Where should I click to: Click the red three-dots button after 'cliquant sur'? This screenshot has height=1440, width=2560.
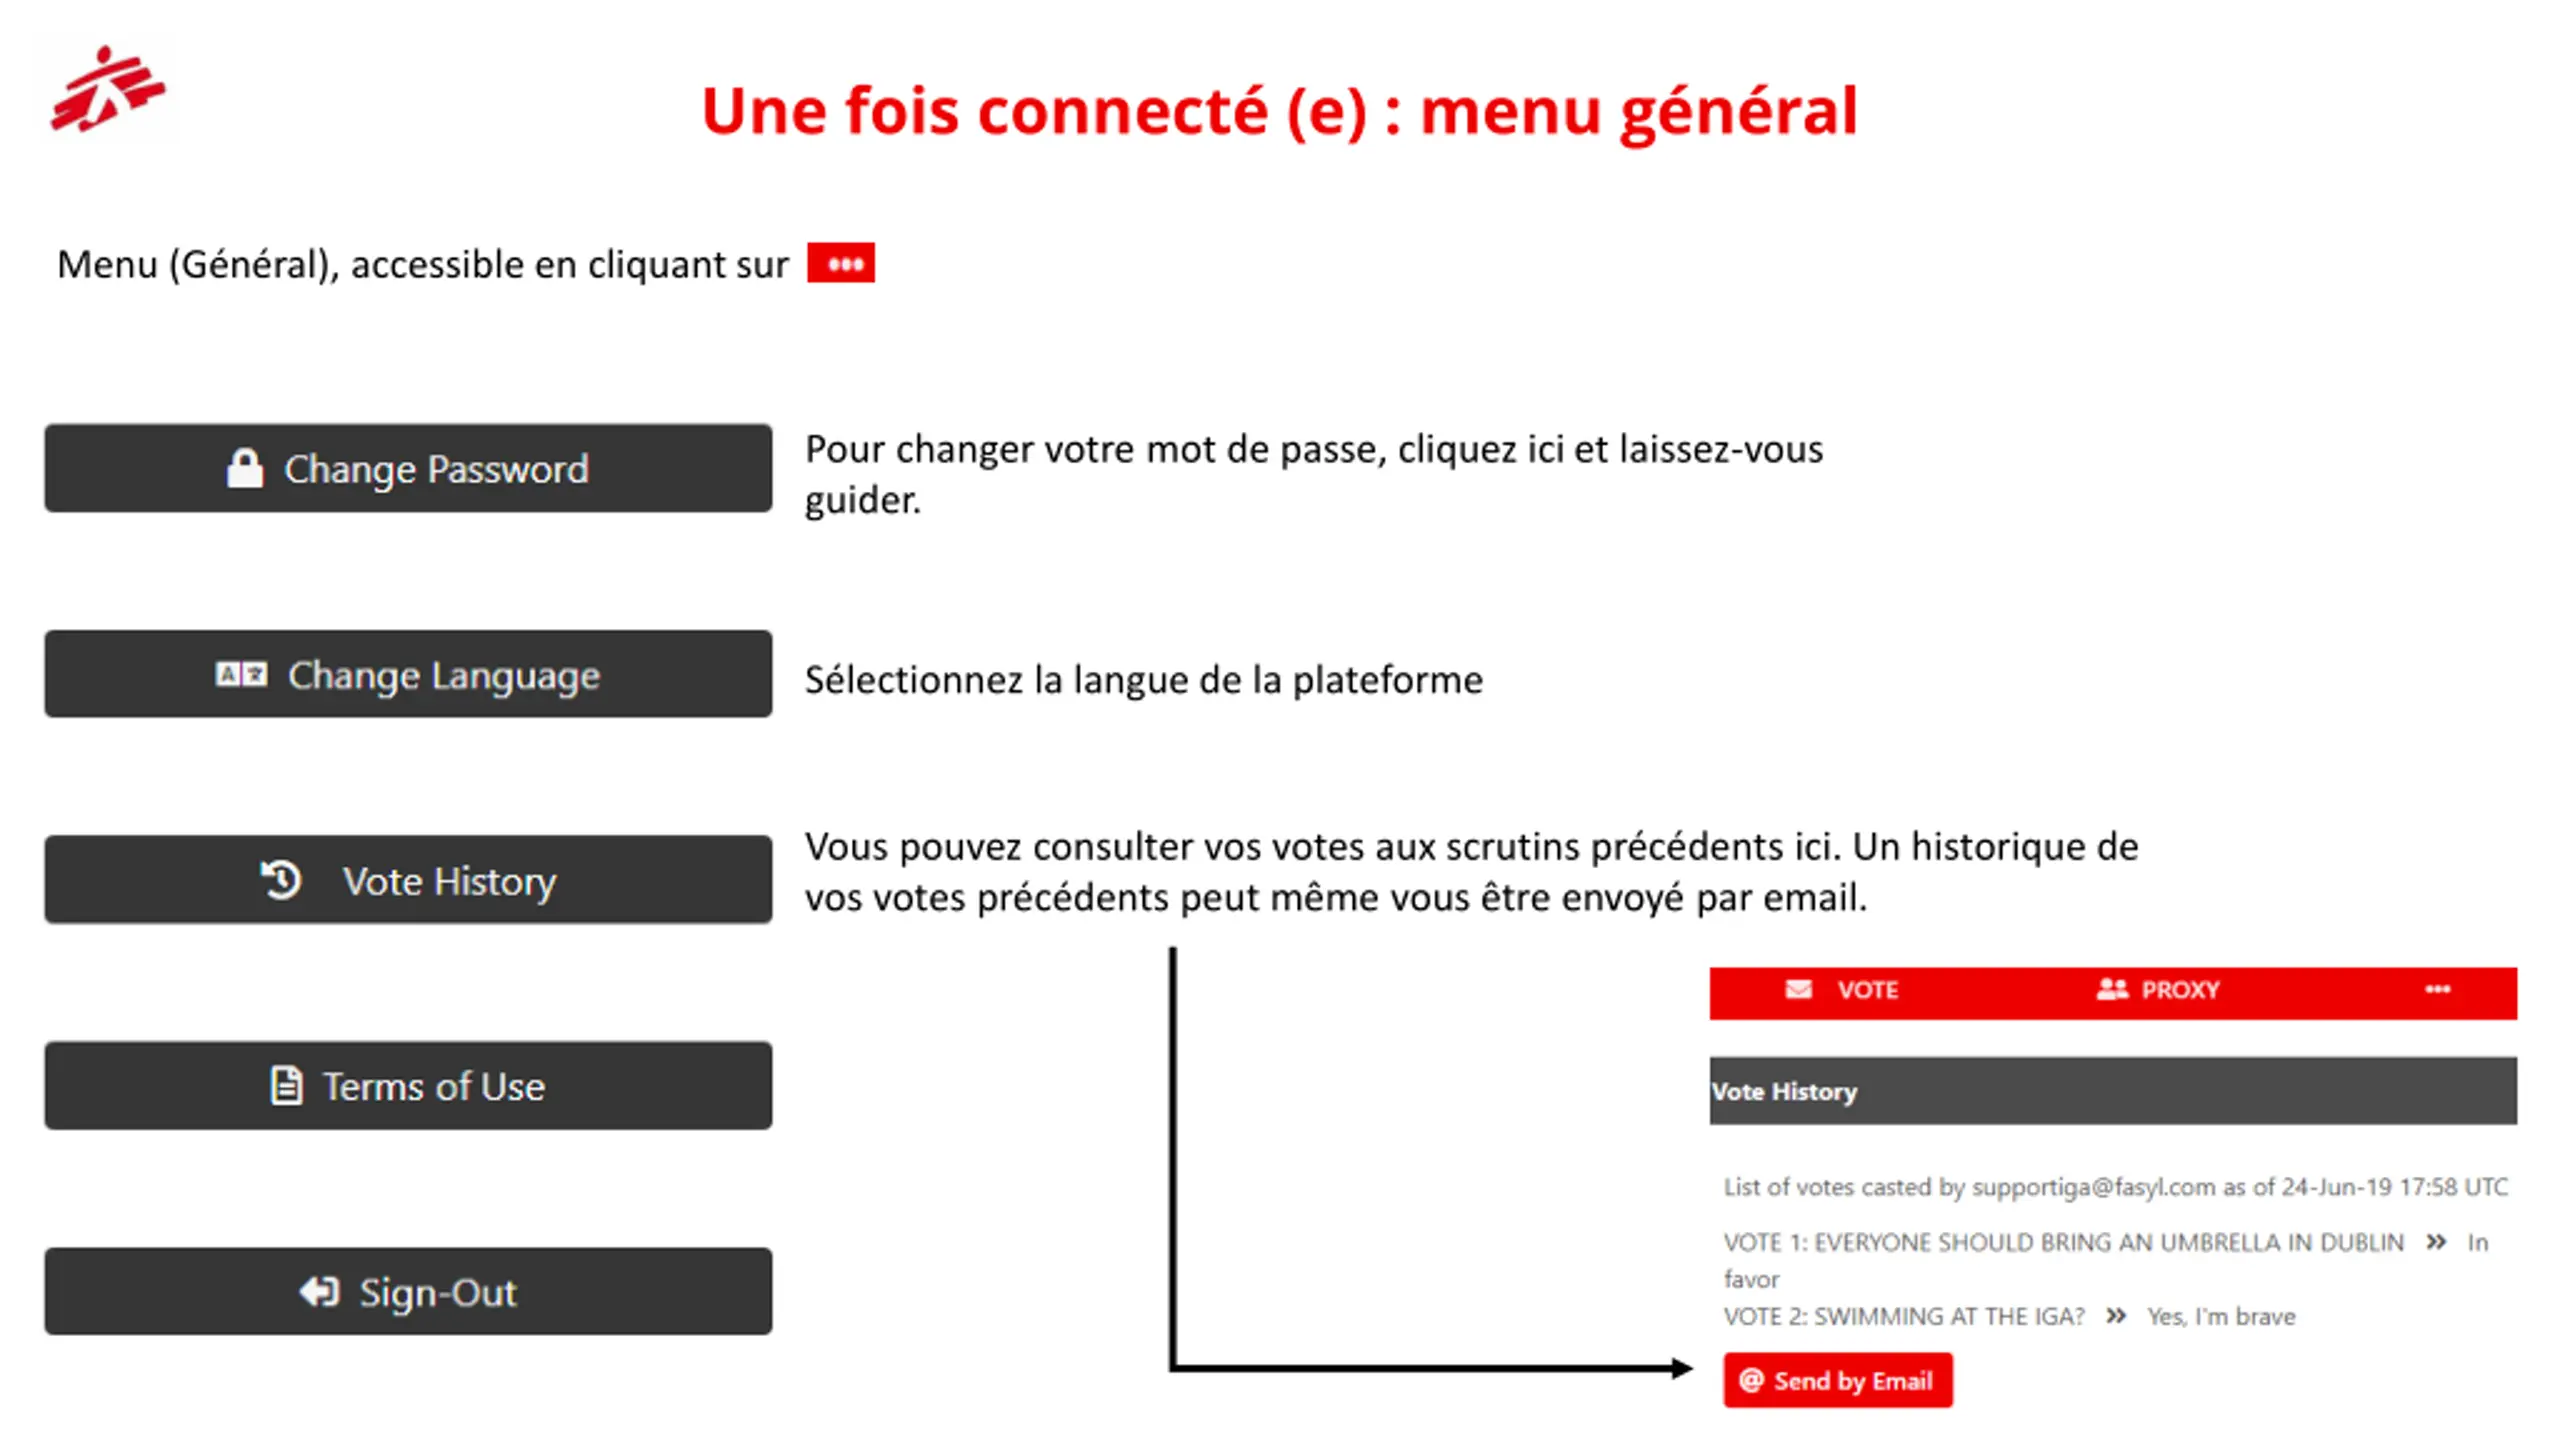[x=841, y=263]
